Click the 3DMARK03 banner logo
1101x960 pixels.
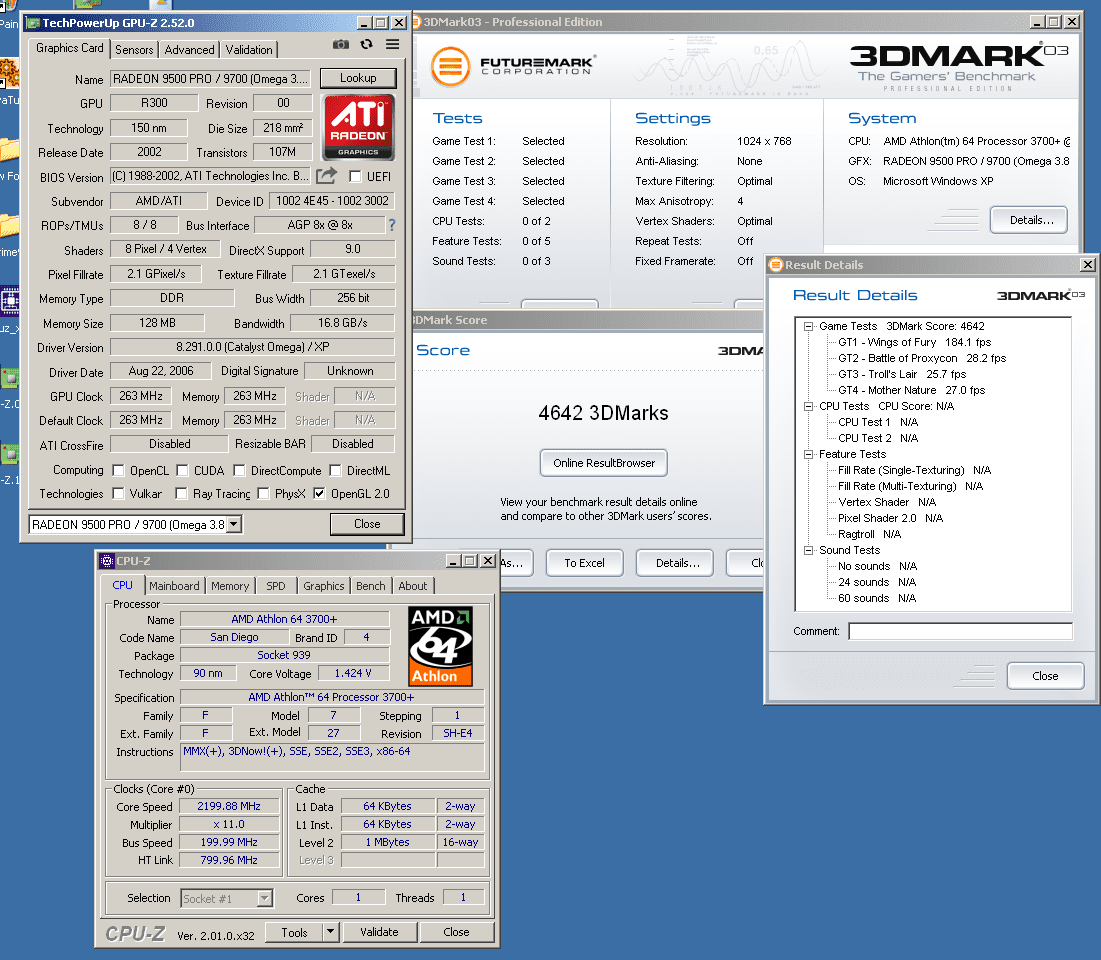[958, 67]
